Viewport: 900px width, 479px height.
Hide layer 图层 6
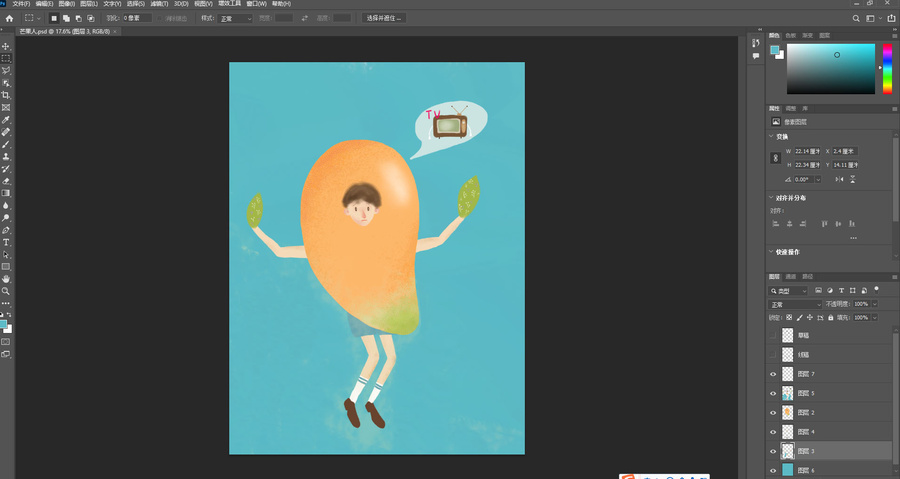773,470
